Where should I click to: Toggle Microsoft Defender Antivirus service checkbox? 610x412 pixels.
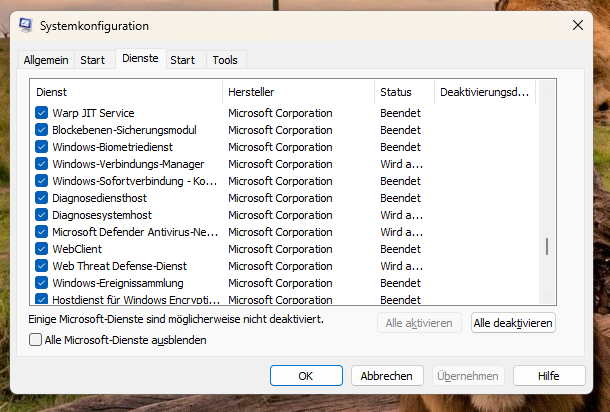click(x=42, y=232)
